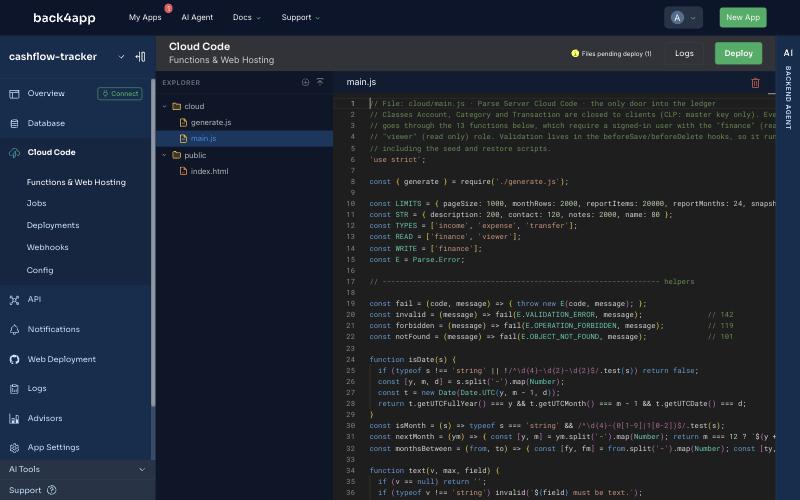Click the Support help question-mark icon
This screenshot has height=500, width=800.
click(52, 490)
